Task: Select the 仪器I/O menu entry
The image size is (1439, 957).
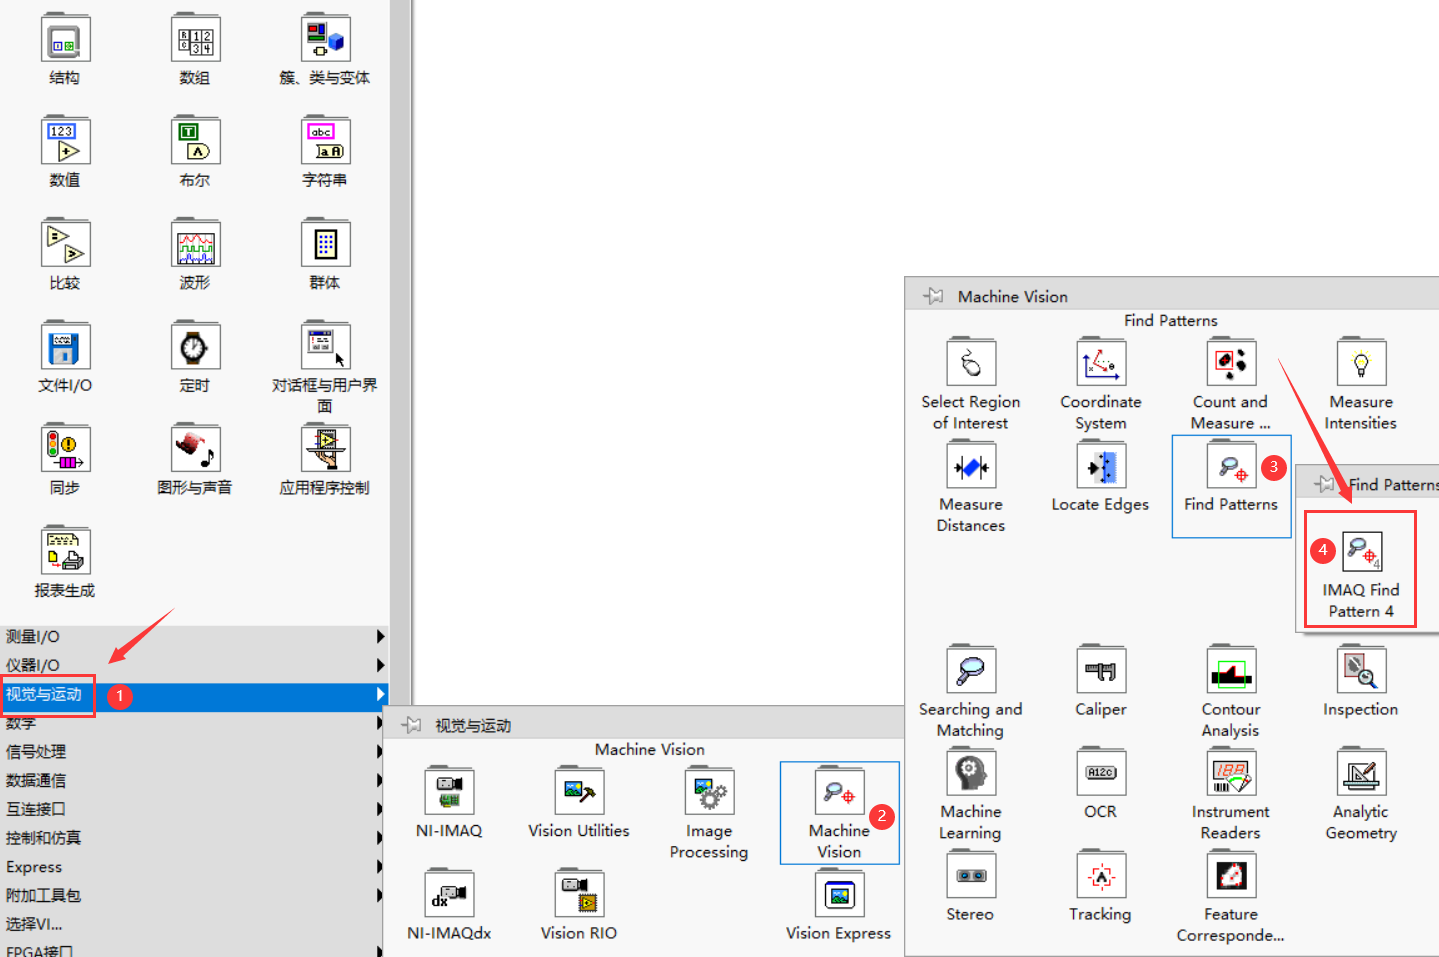Action: pos(194,665)
